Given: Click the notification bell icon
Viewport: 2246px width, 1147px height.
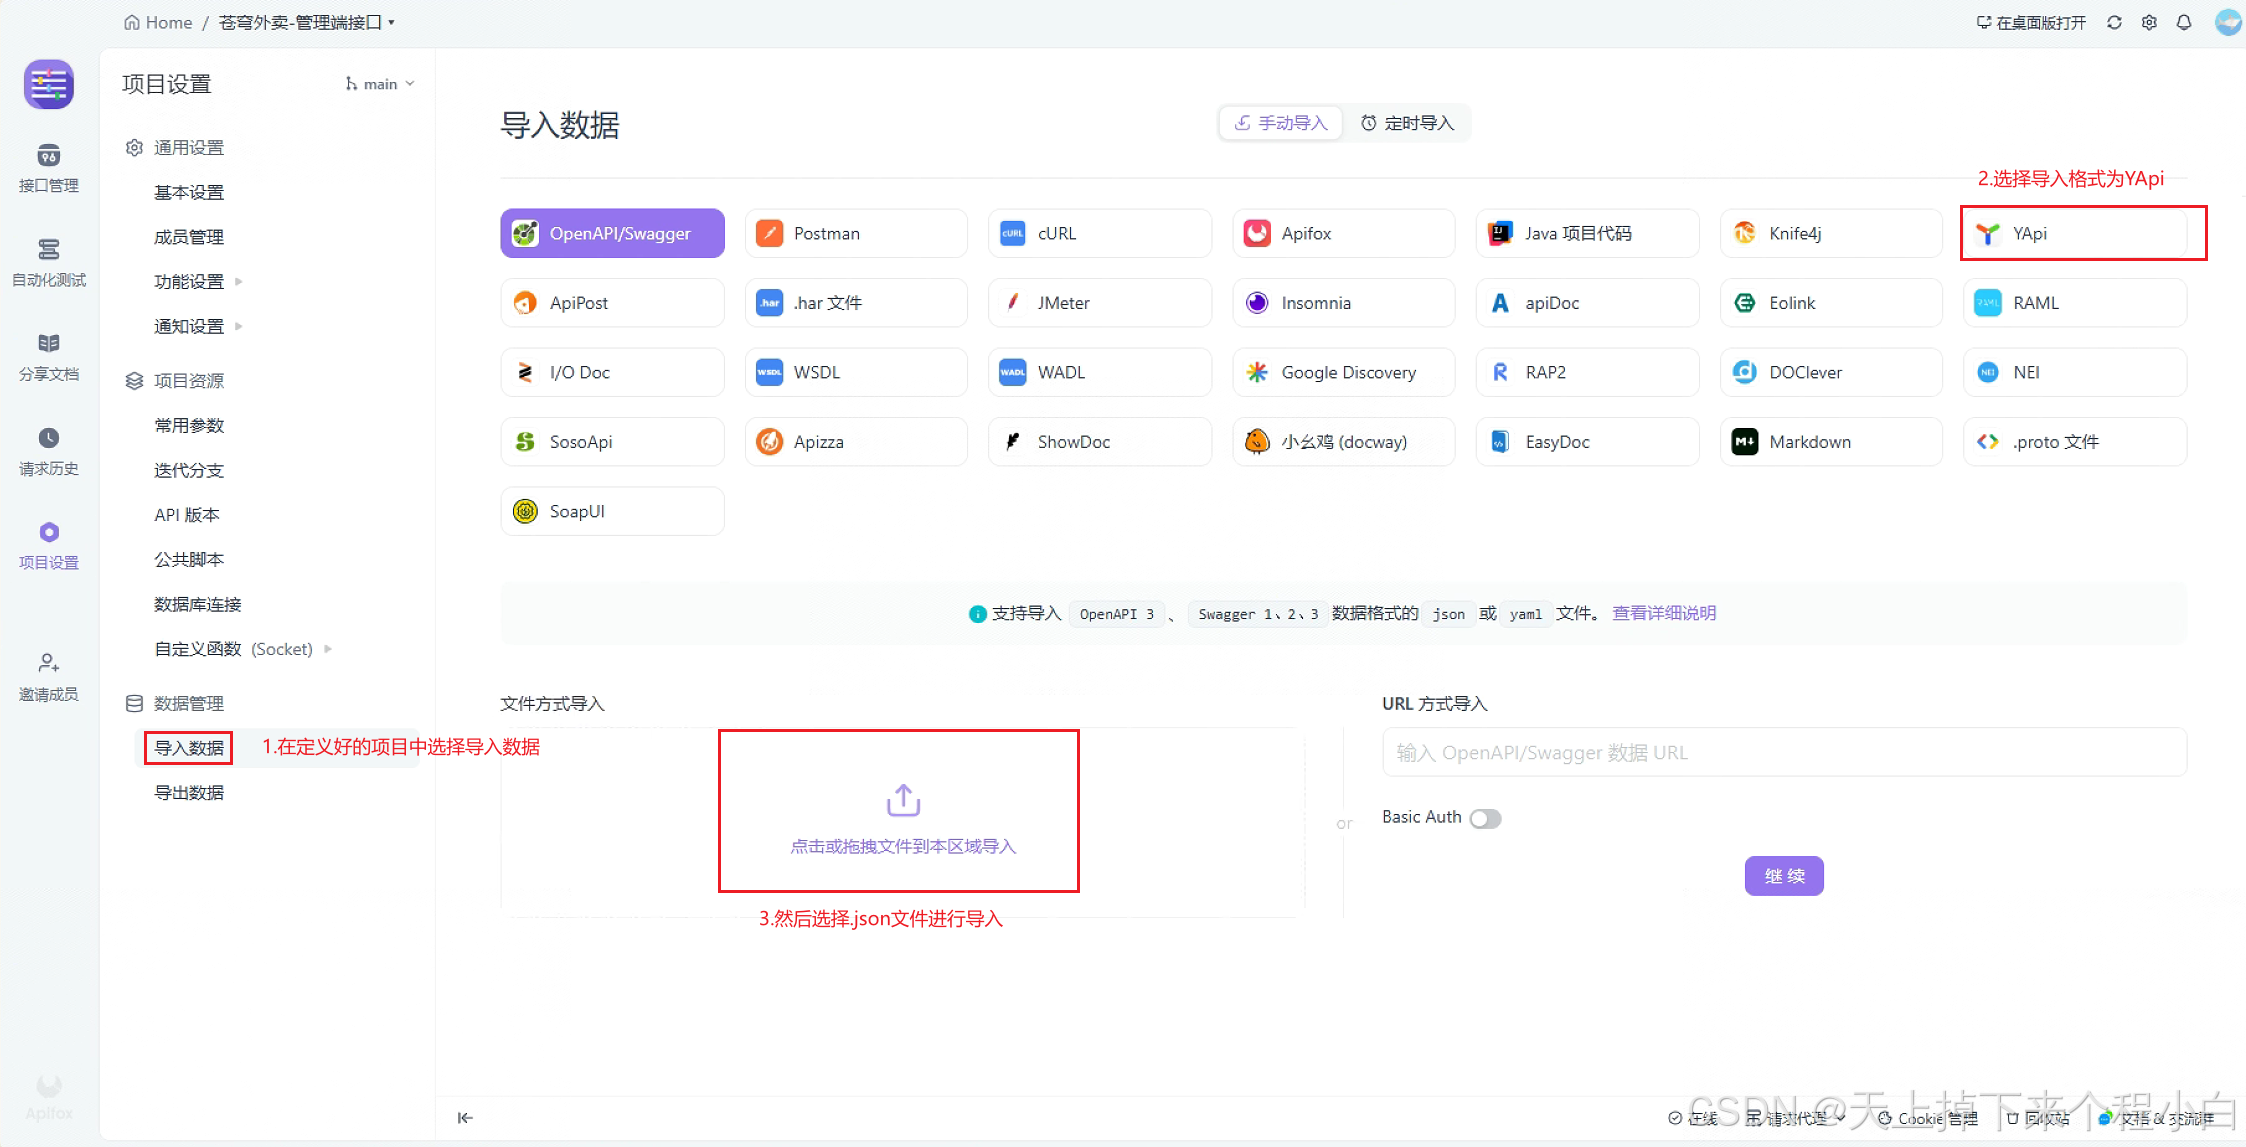Looking at the screenshot, I should point(2184,22).
